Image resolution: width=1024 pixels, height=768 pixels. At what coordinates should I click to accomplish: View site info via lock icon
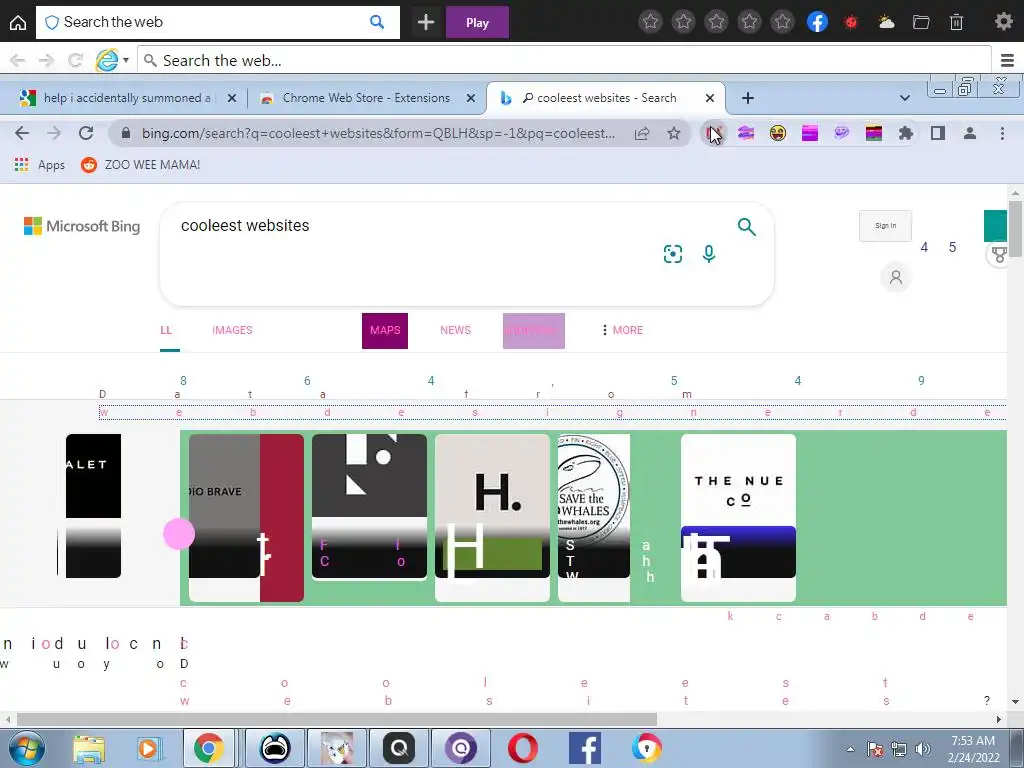tap(126, 133)
